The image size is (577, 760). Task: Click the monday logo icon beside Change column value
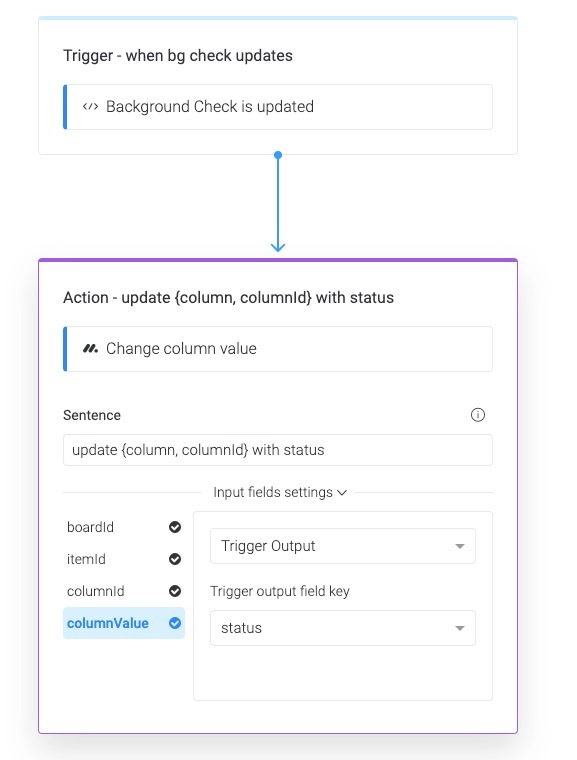[x=90, y=348]
